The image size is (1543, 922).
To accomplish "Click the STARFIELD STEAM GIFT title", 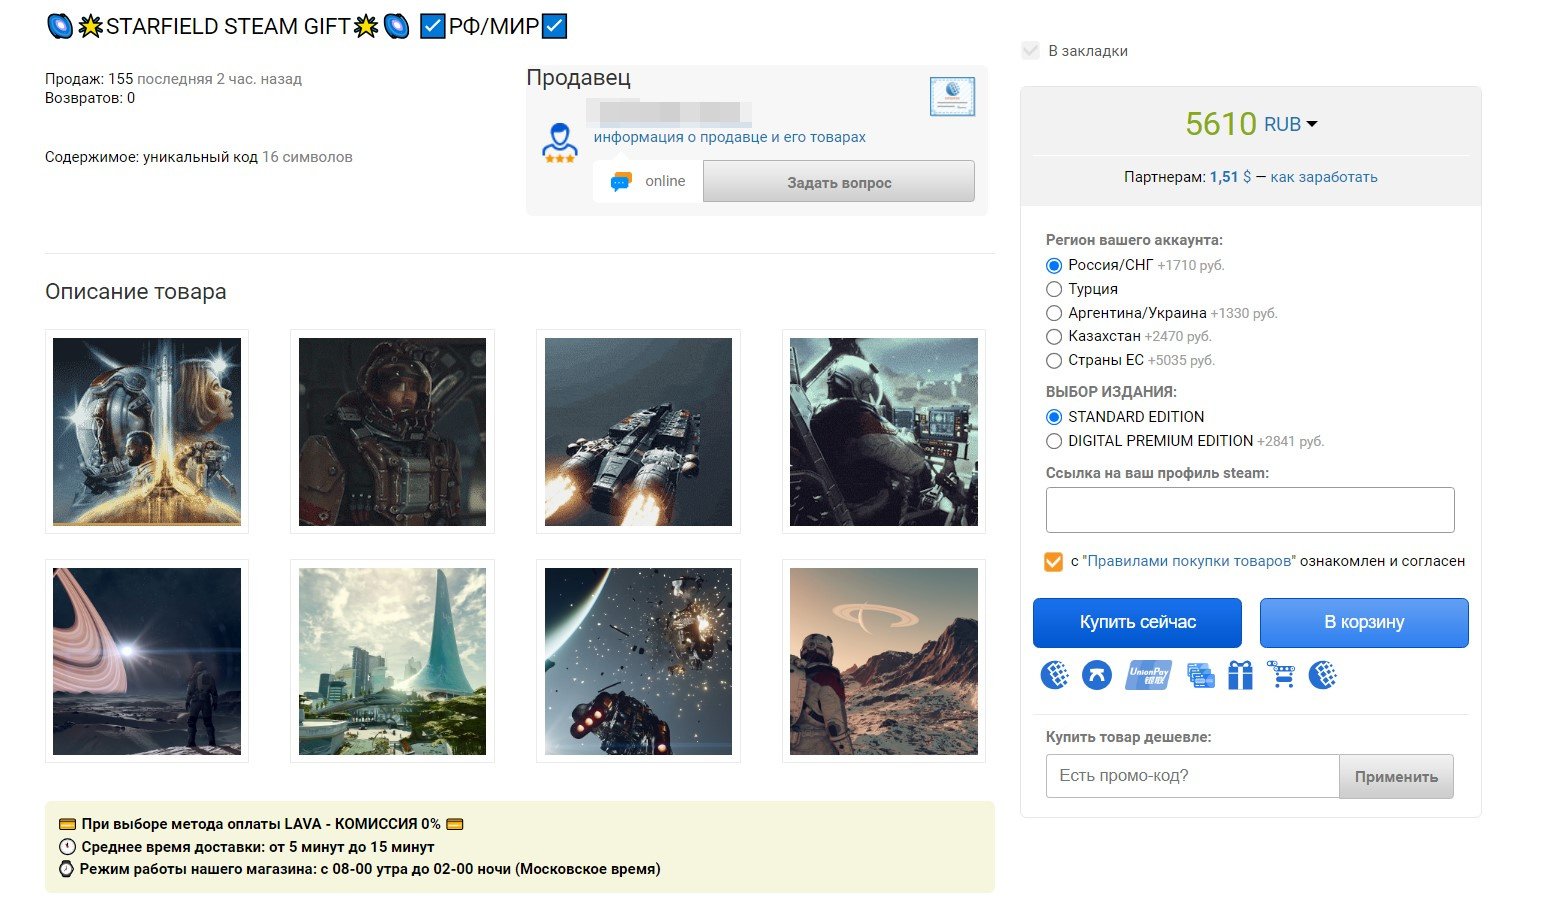I will pyautogui.click(x=228, y=27).
